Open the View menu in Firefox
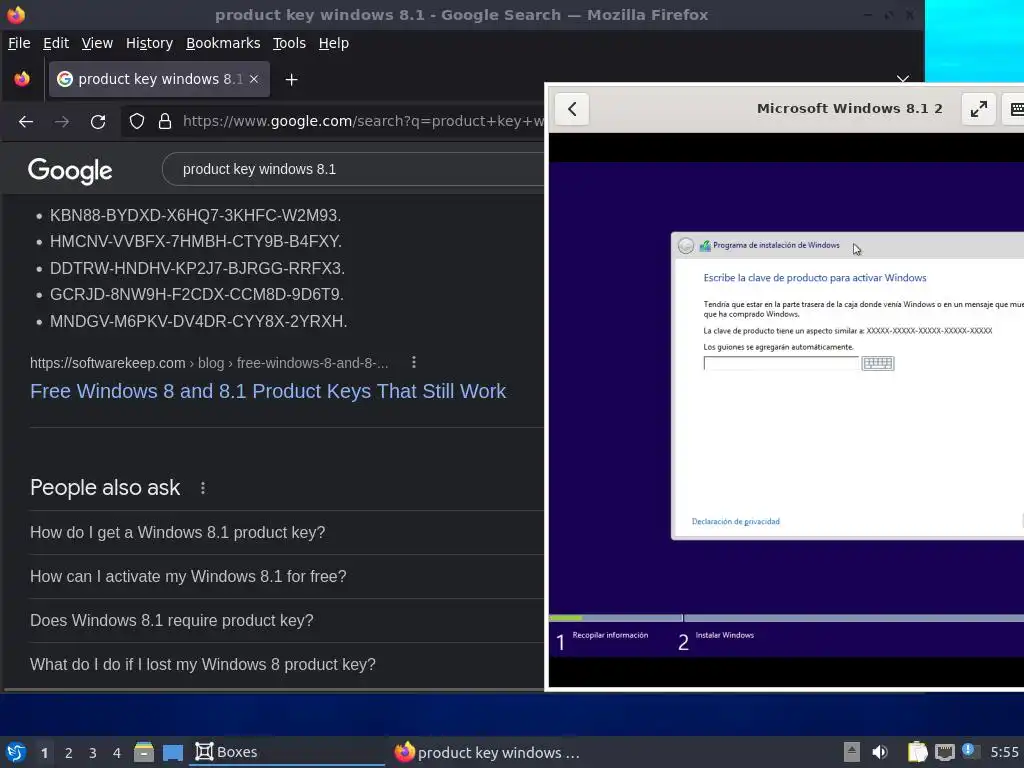The height and width of the screenshot is (768, 1024). pos(97,43)
